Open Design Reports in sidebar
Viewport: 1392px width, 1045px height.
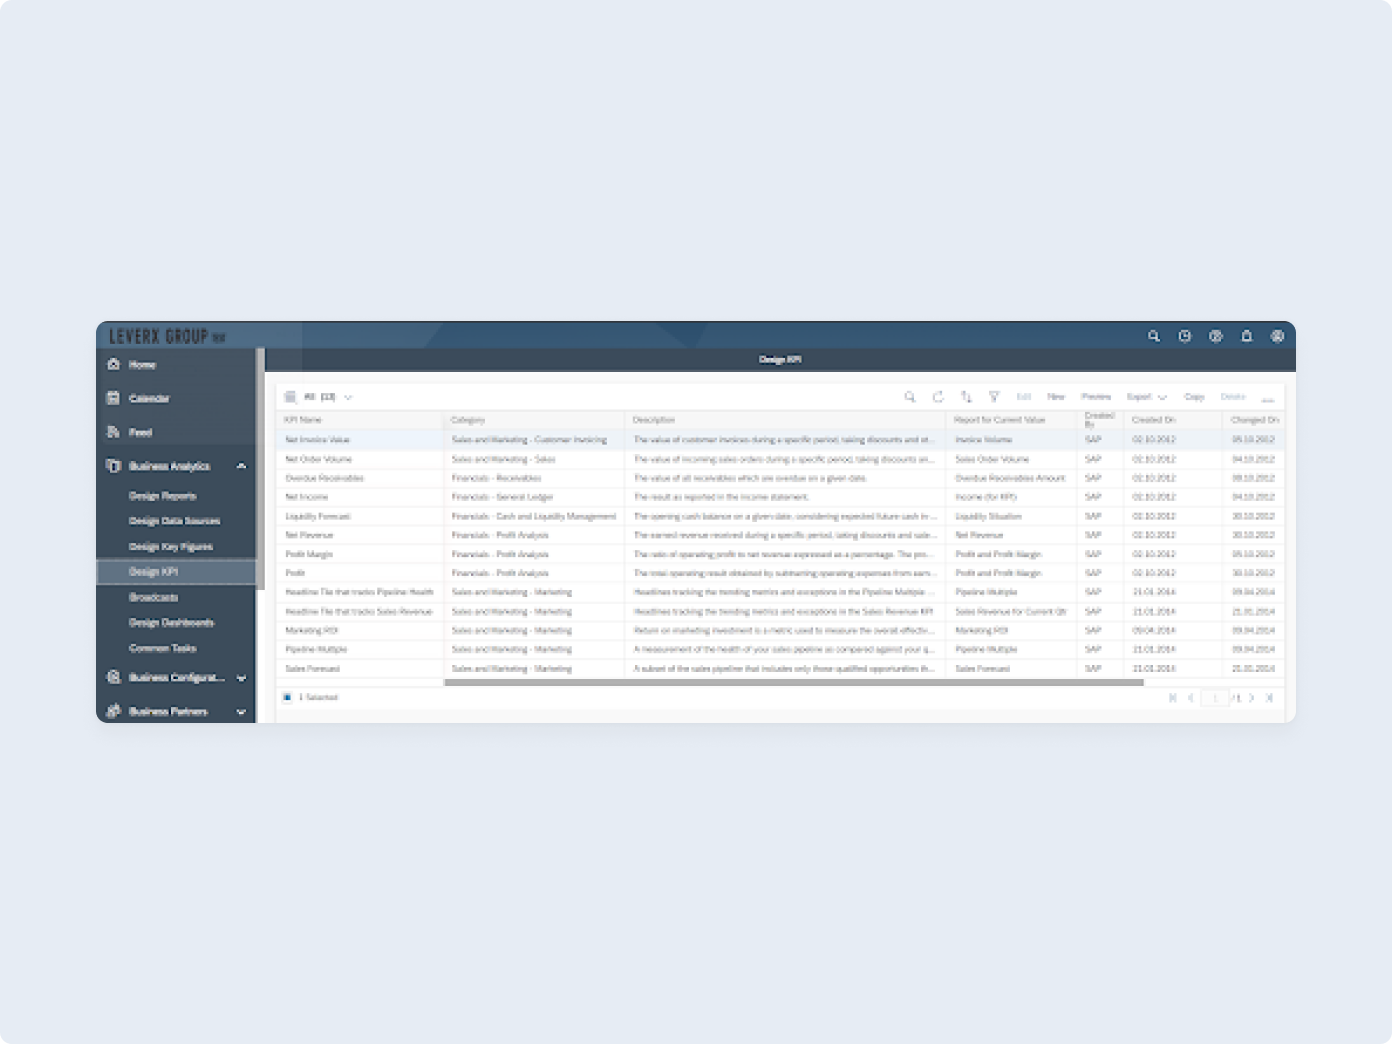pyautogui.click(x=162, y=496)
